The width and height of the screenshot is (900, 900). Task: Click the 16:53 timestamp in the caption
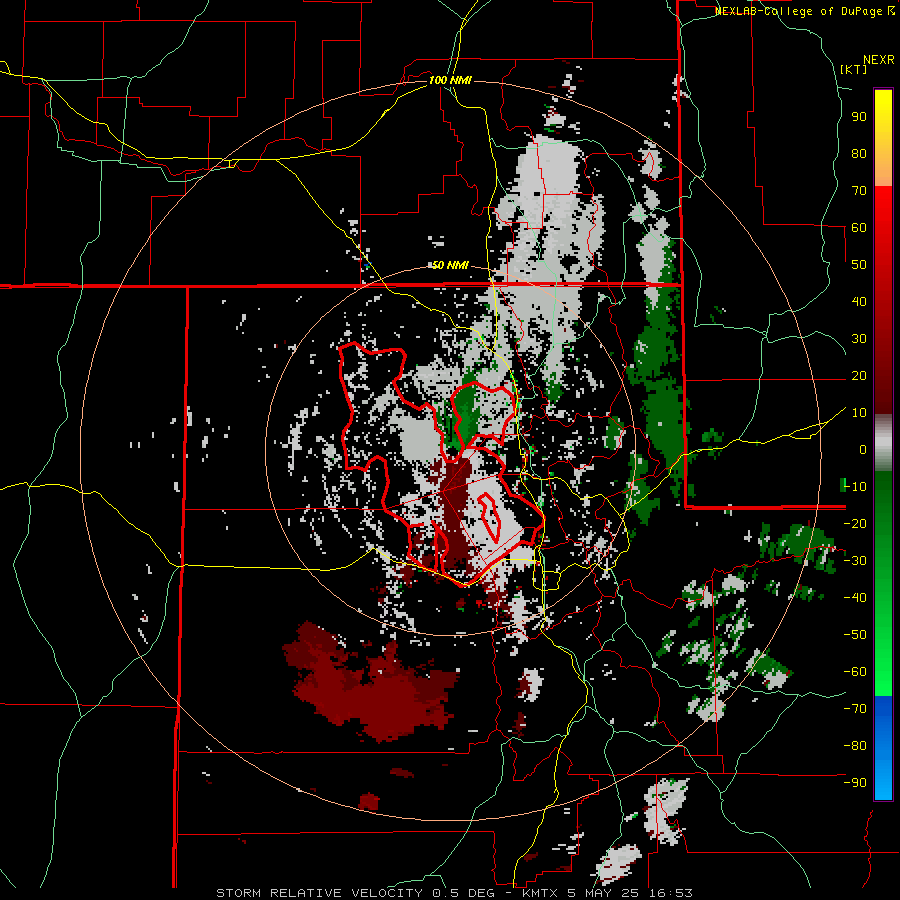click(670, 893)
